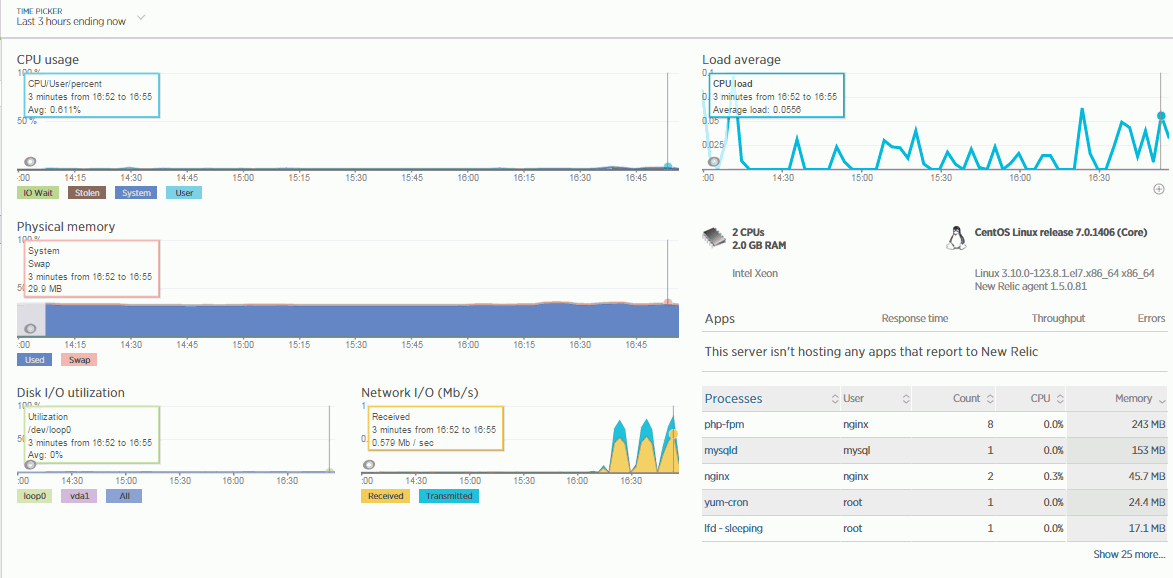The width and height of the screenshot is (1173, 578).
Task: Click the CPU usage chart round marker icon
Action: pos(30,162)
